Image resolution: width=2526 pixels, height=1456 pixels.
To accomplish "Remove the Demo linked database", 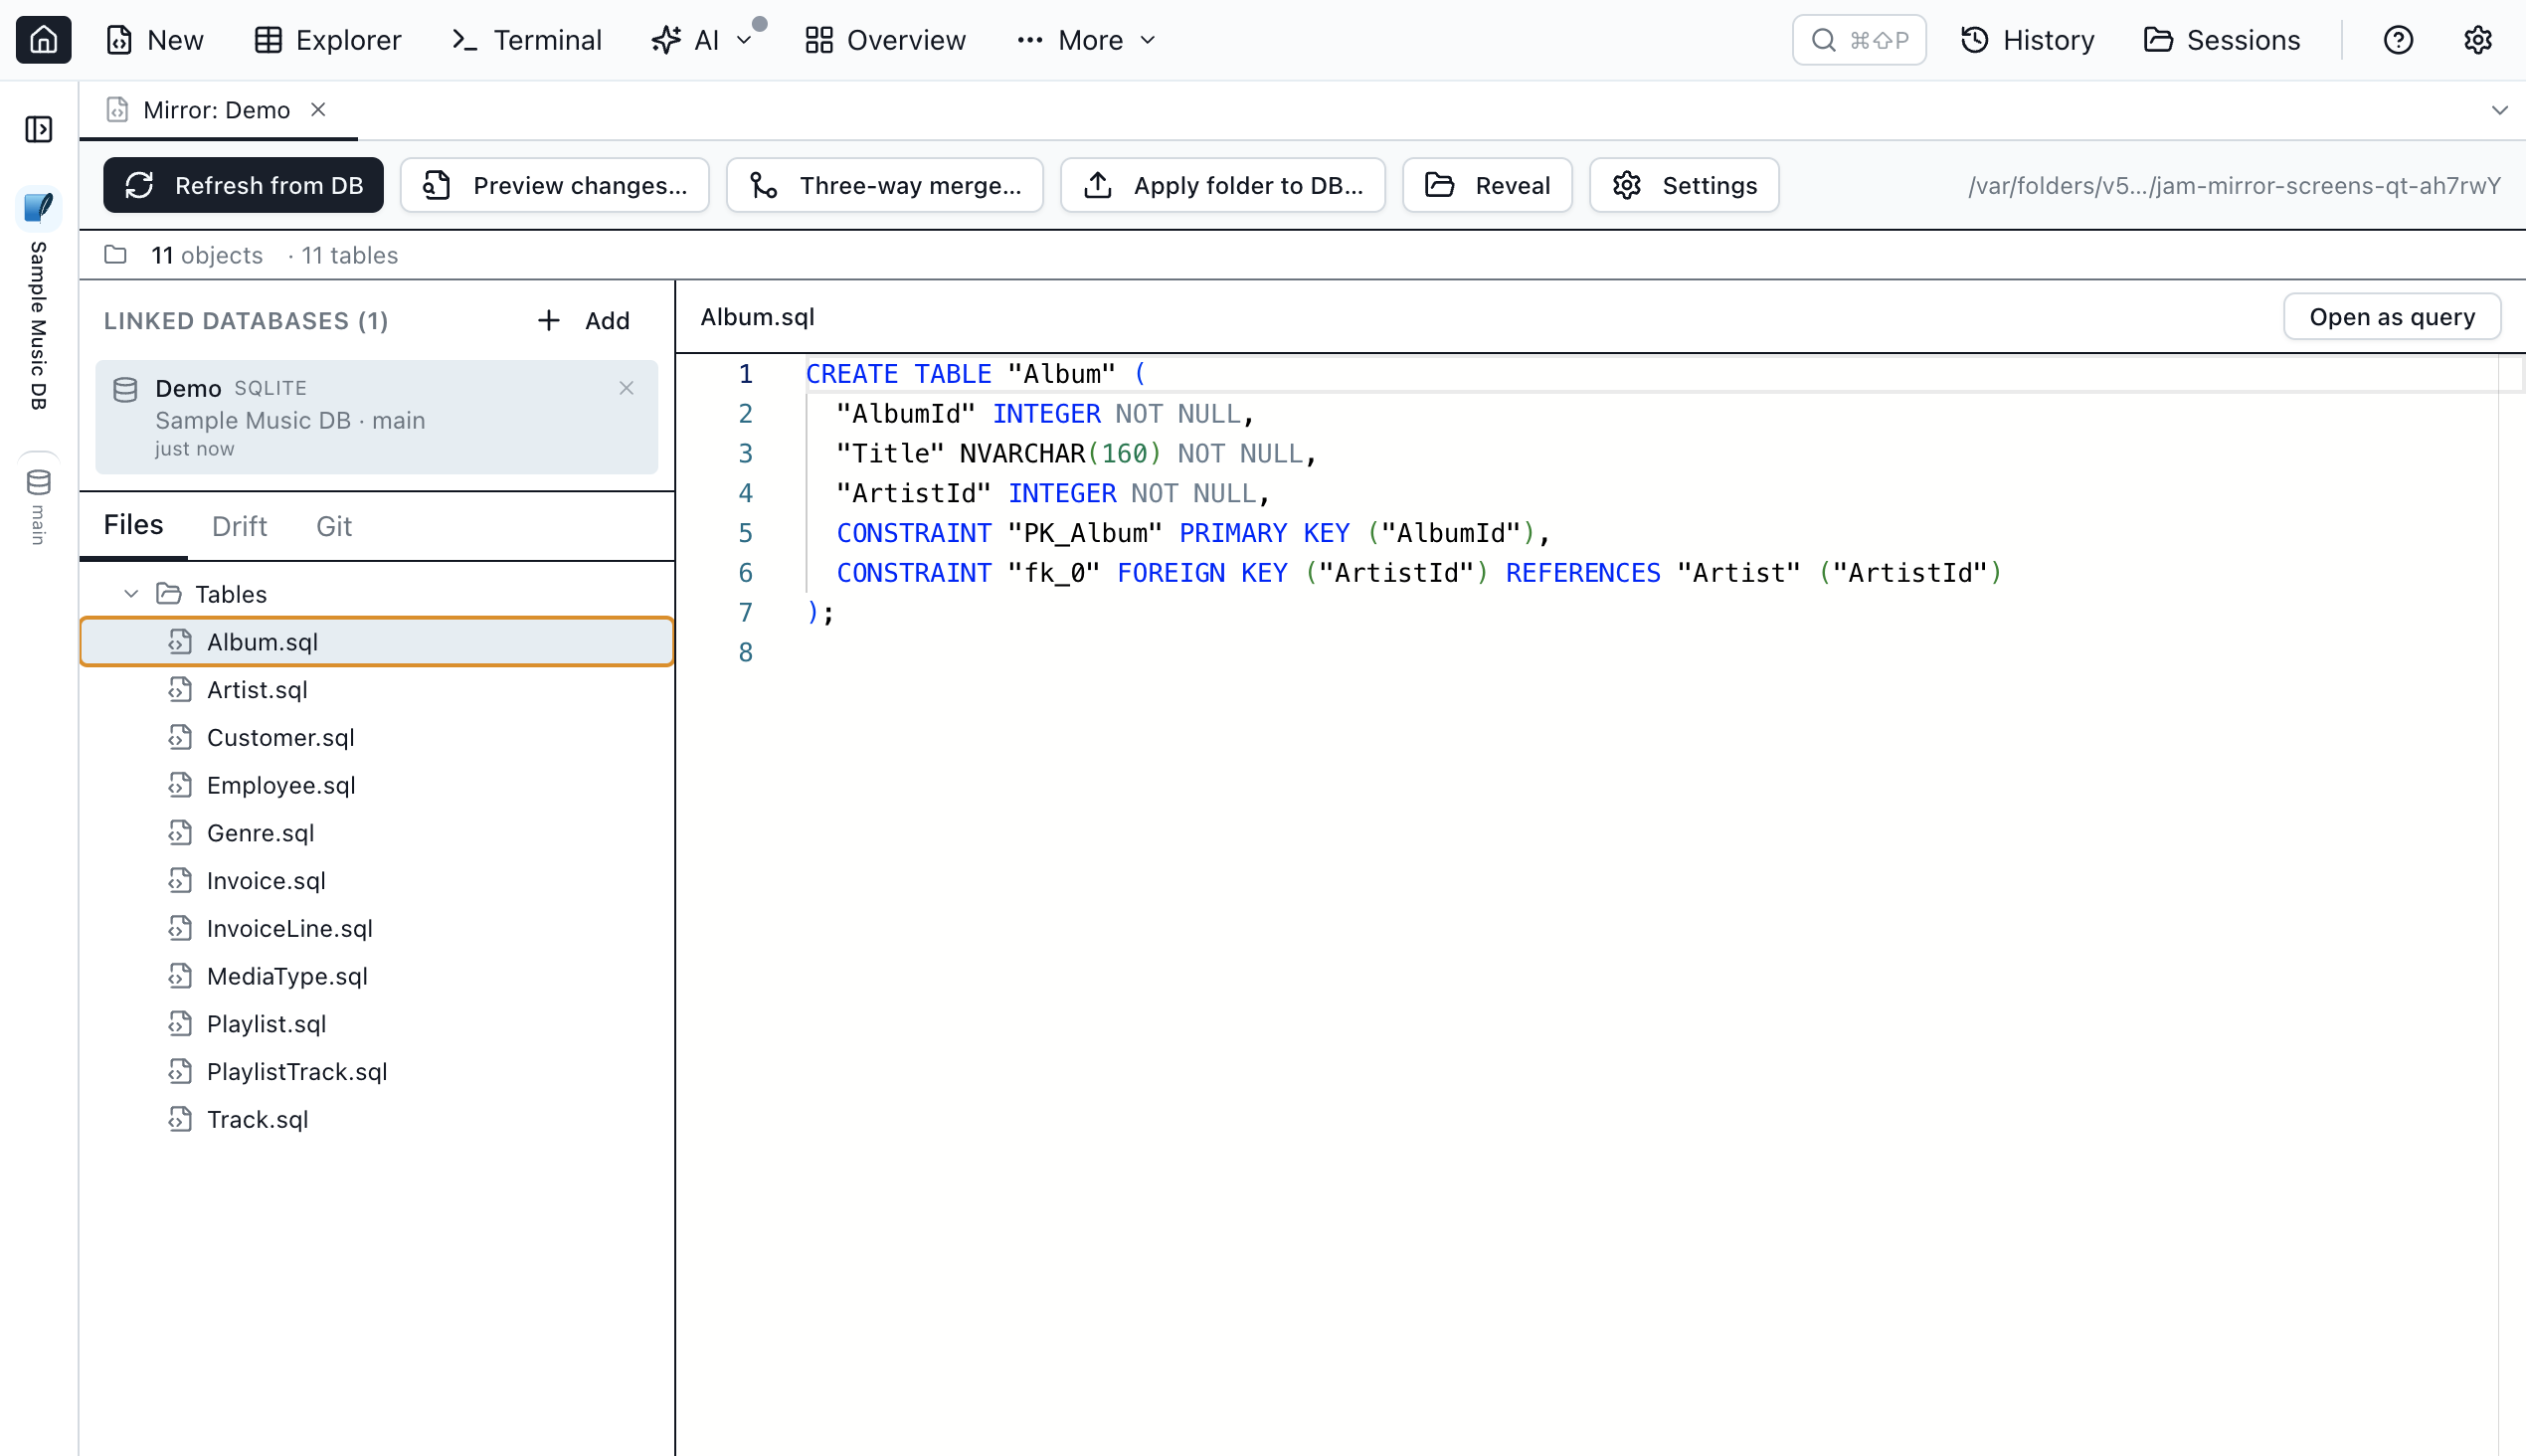I will 627,388.
